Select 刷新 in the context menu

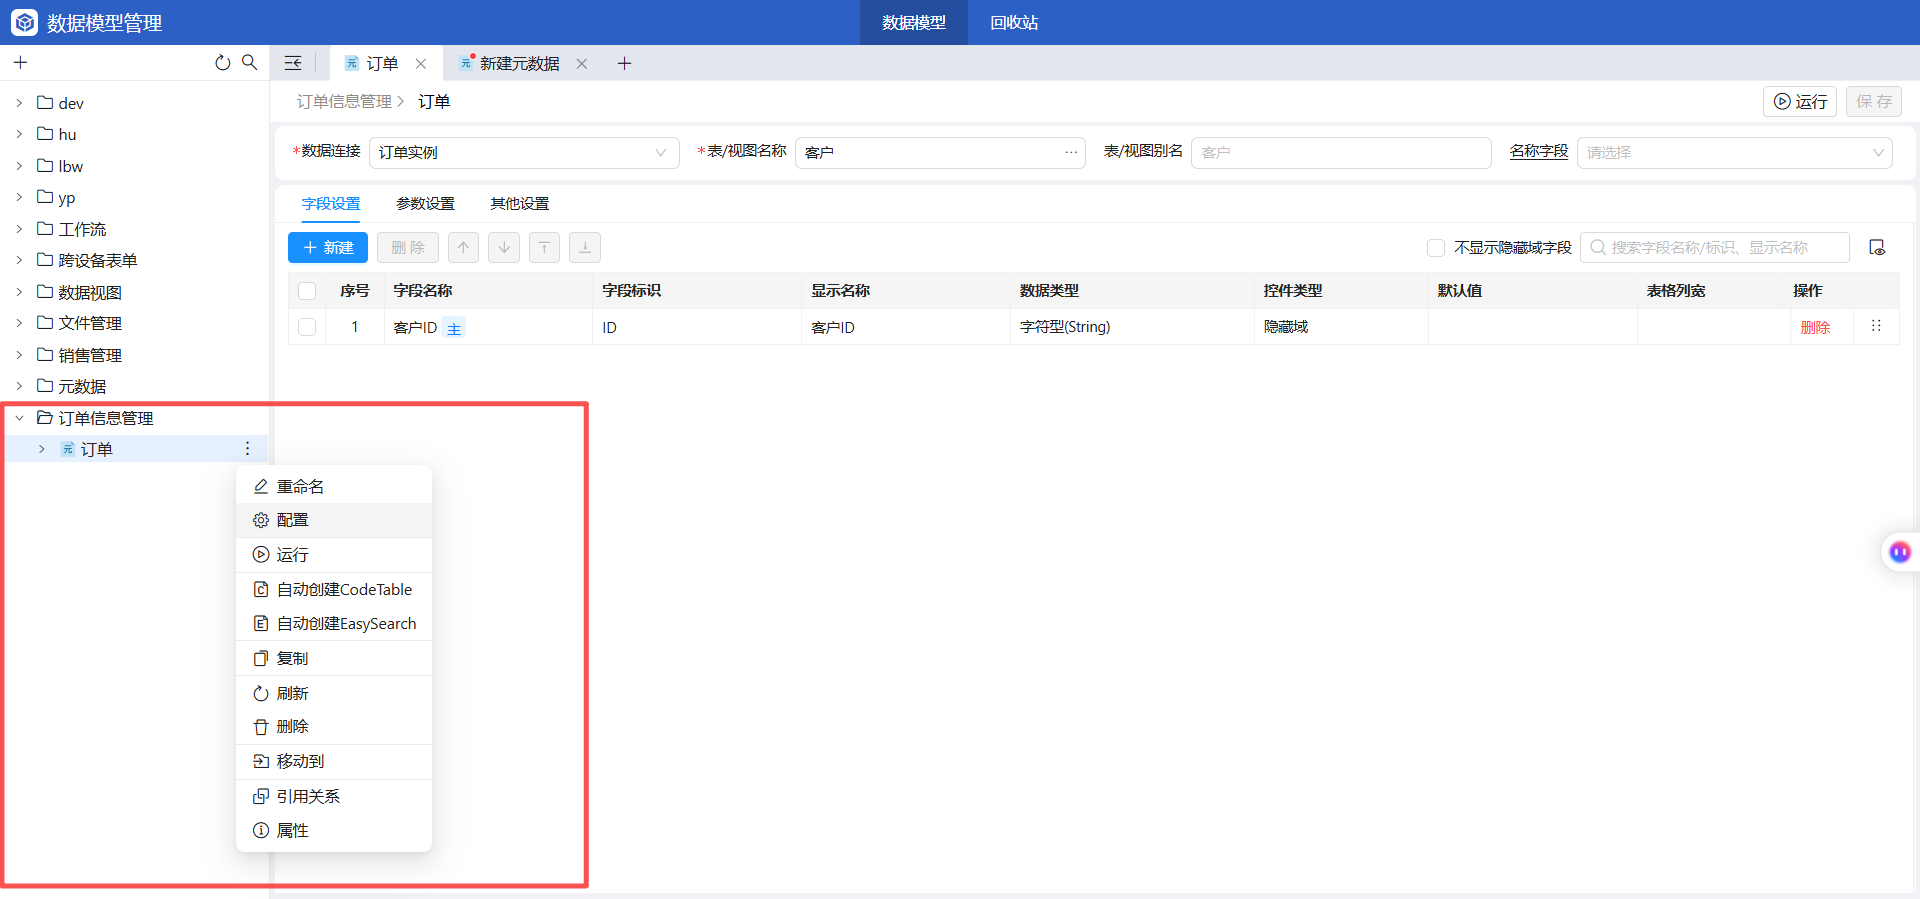click(x=334, y=693)
